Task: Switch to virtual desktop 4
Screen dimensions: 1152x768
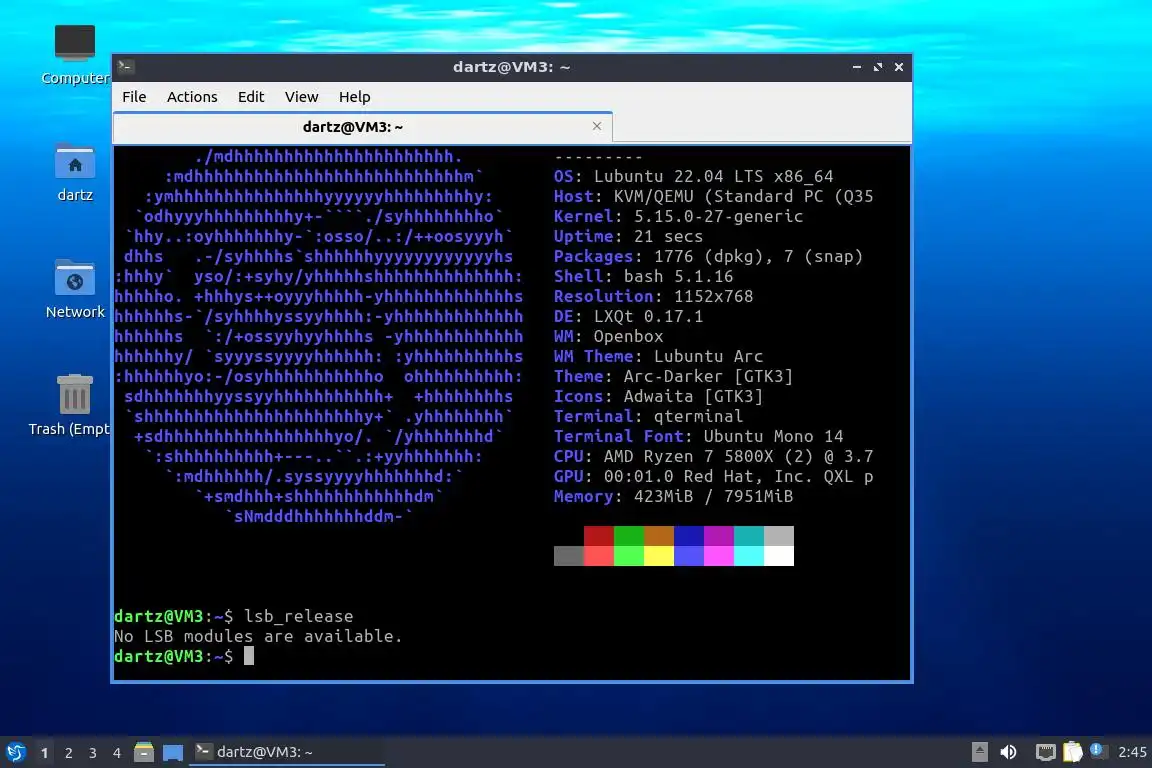Action: click(x=117, y=753)
